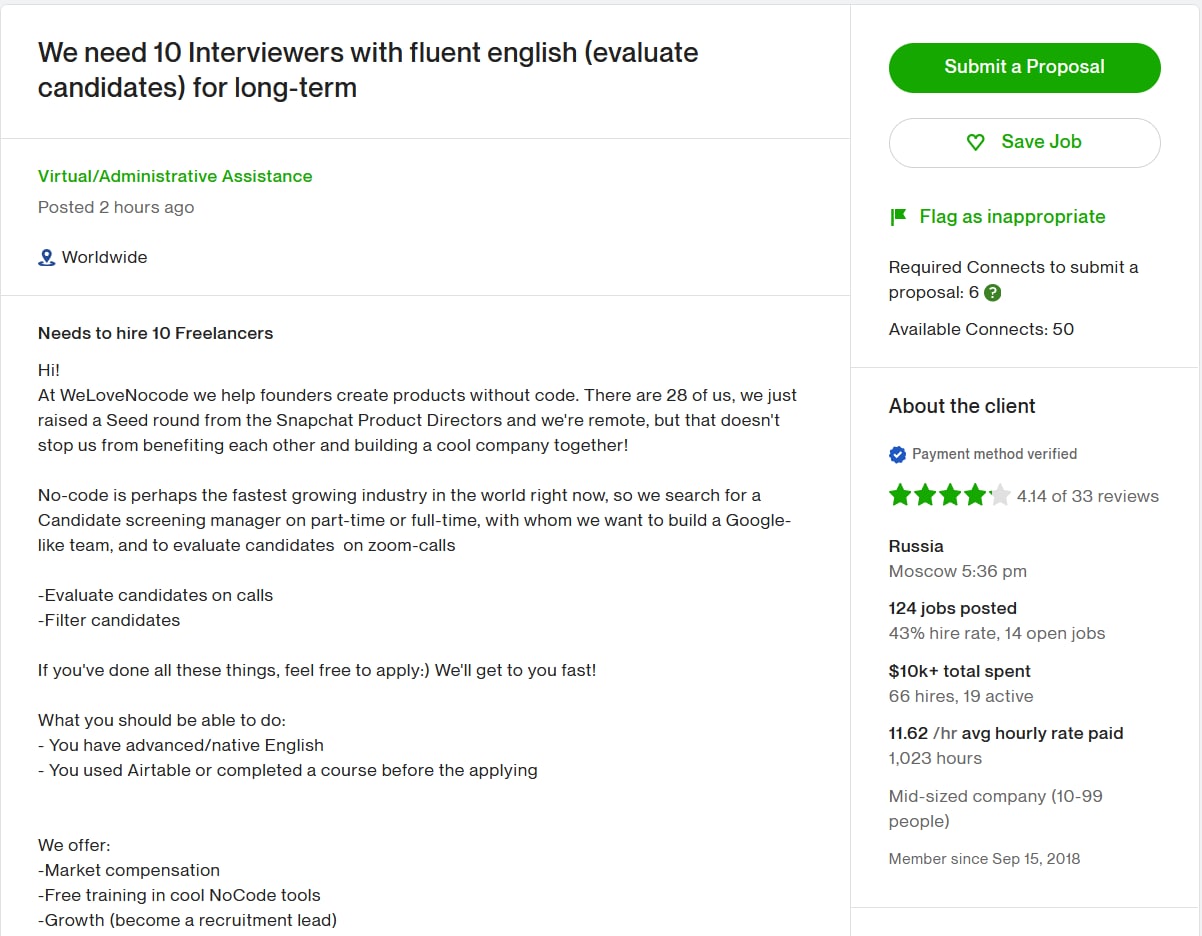Click the Needs to hire 10 Freelancers heading
This screenshot has height=936, width=1202.
[155, 333]
